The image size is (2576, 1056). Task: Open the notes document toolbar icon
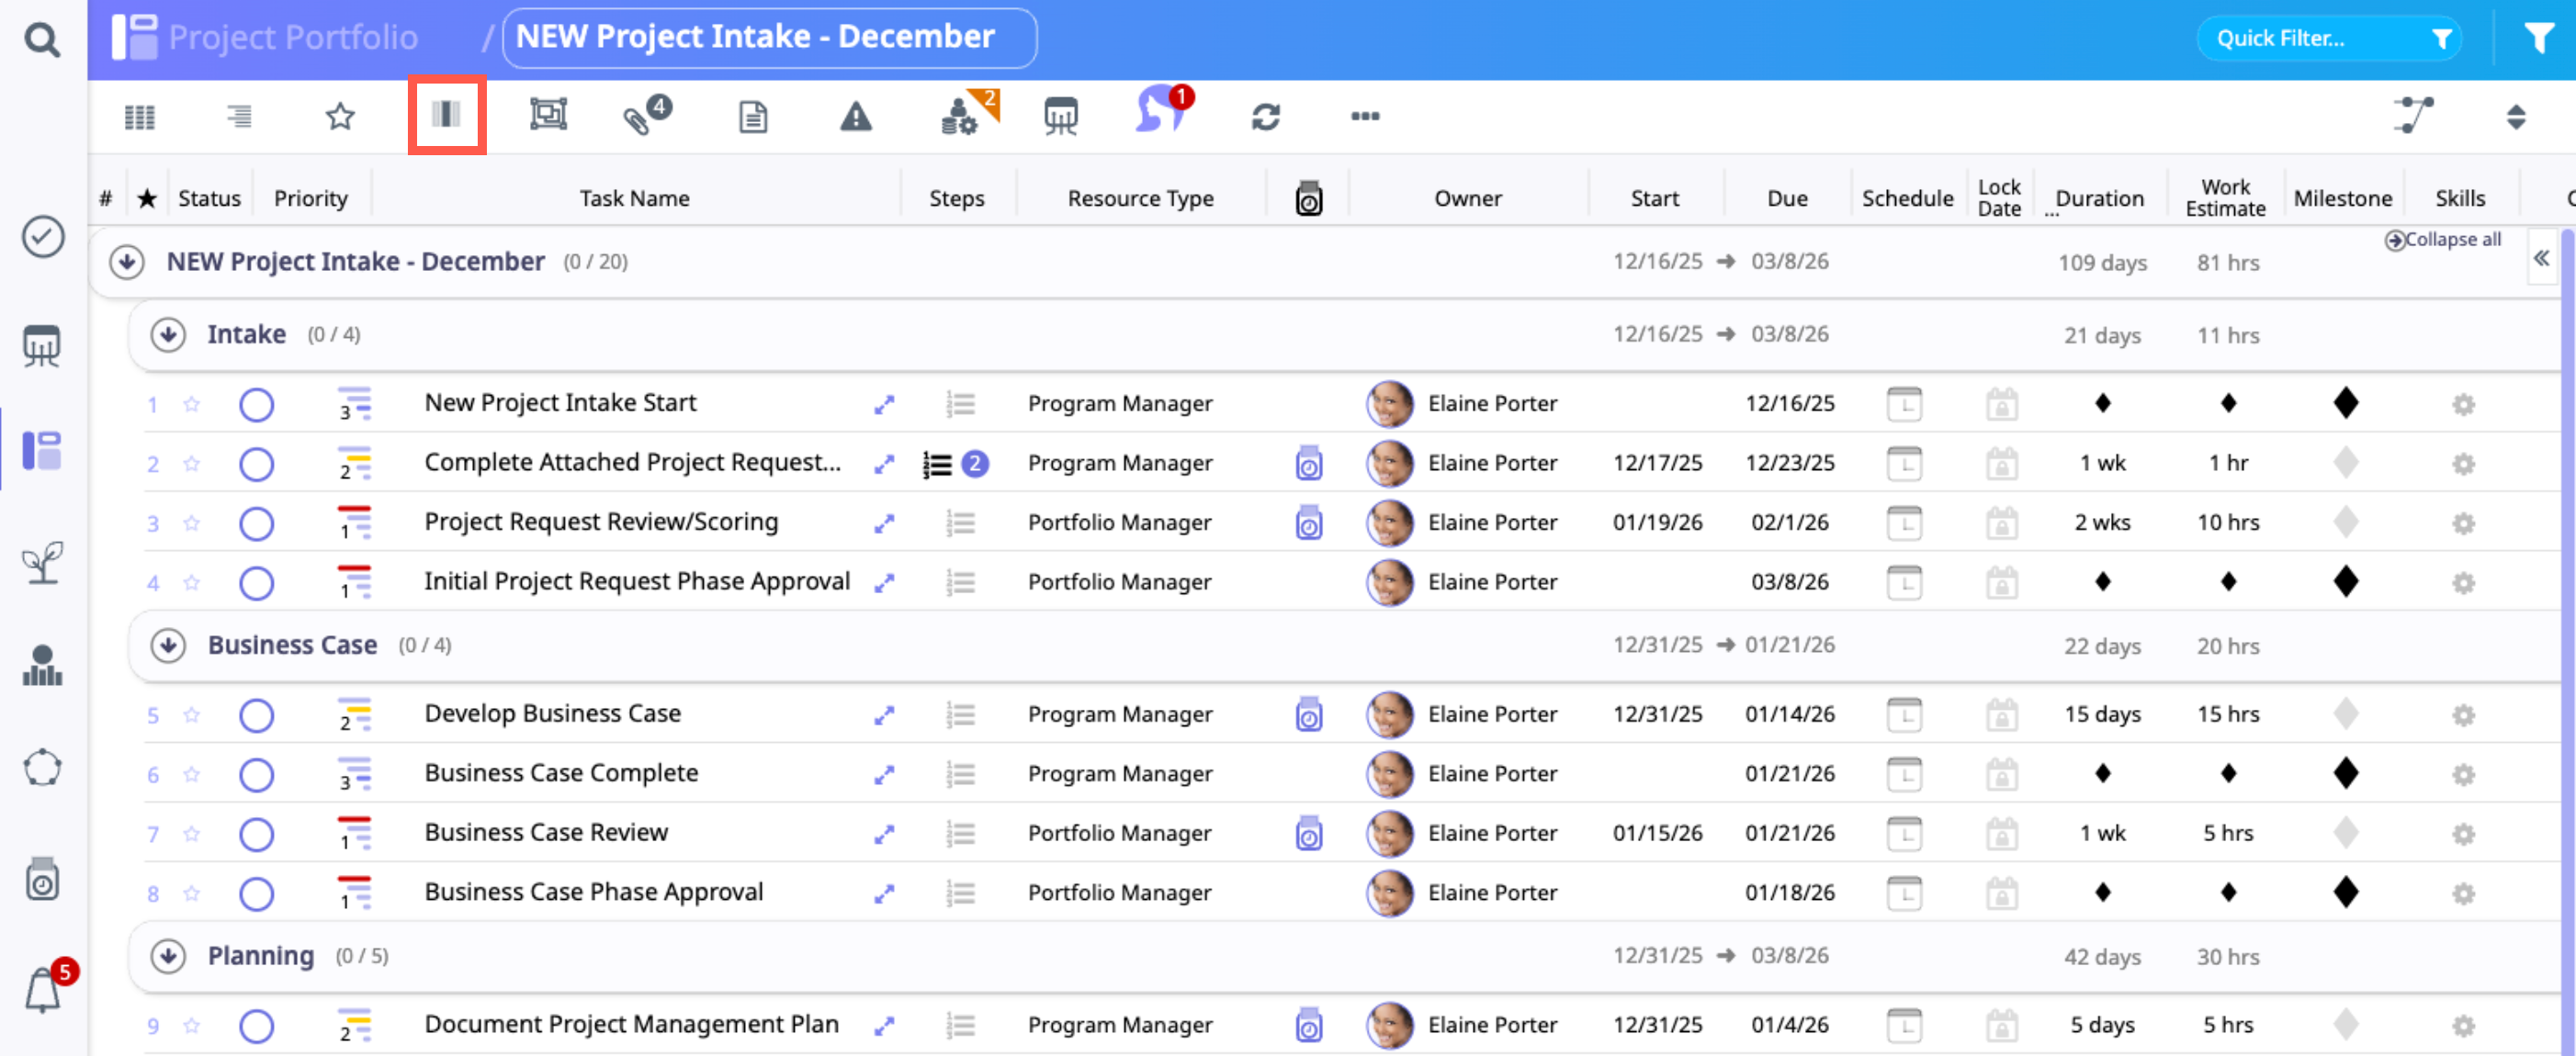(753, 117)
